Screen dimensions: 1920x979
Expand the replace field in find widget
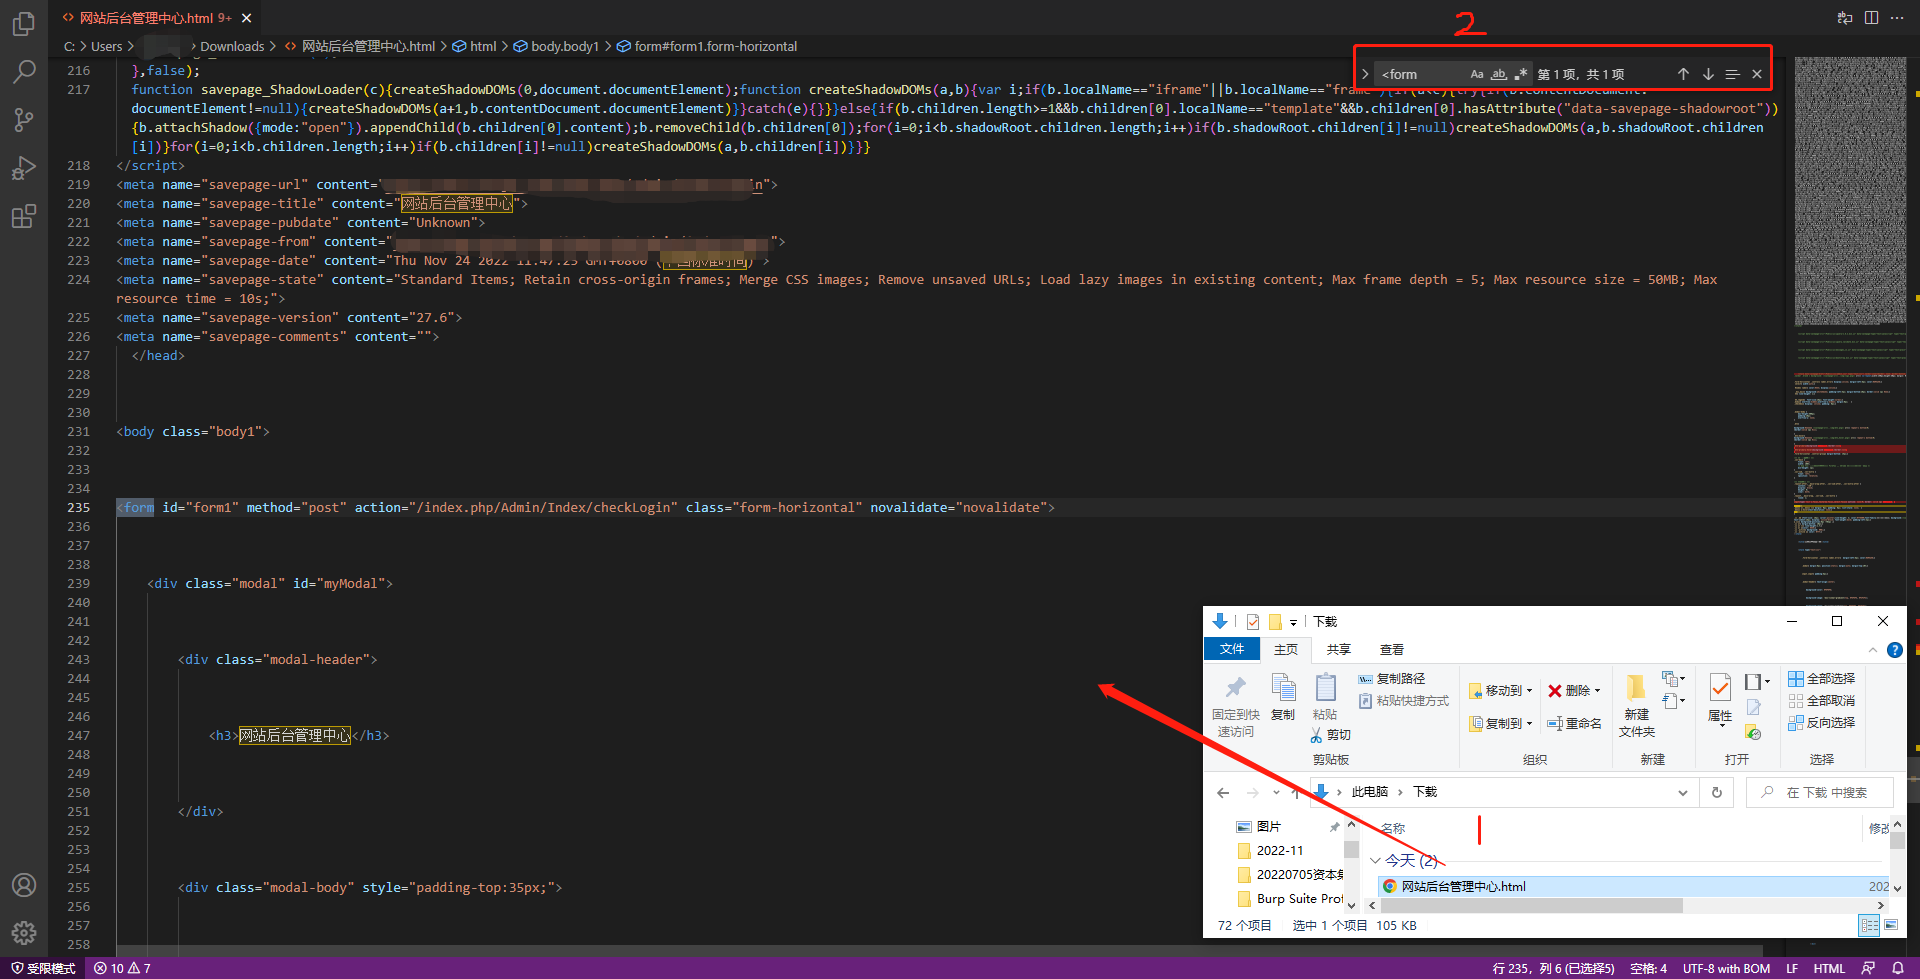click(1365, 74)
